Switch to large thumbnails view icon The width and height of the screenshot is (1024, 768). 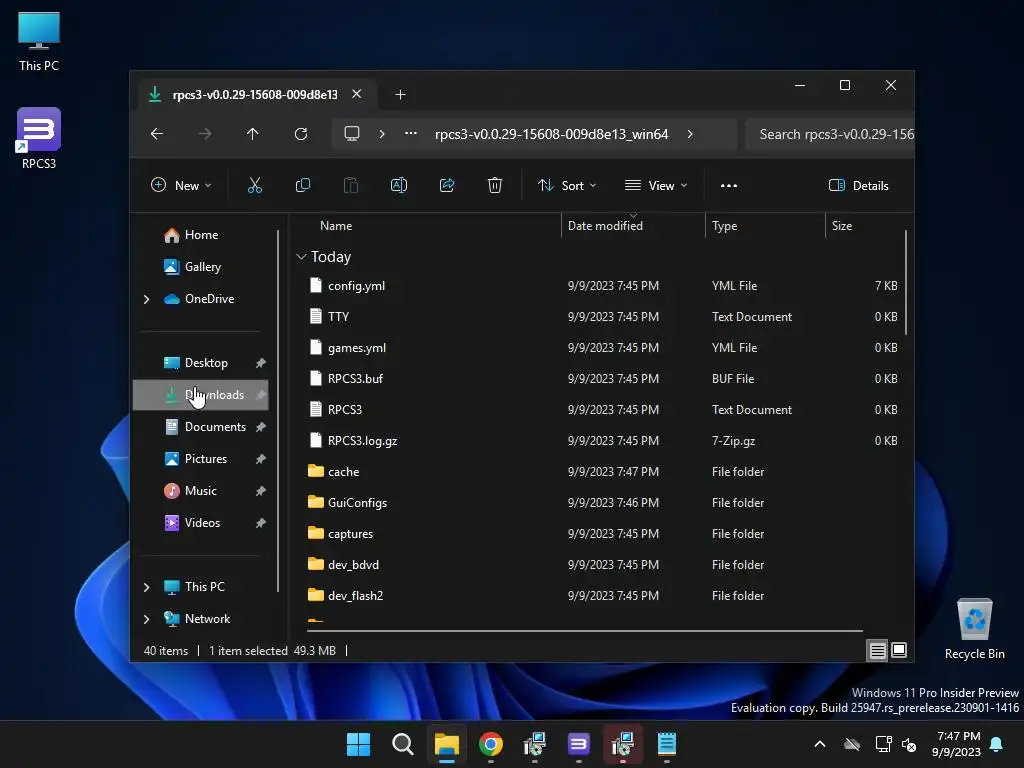[899, 650]
